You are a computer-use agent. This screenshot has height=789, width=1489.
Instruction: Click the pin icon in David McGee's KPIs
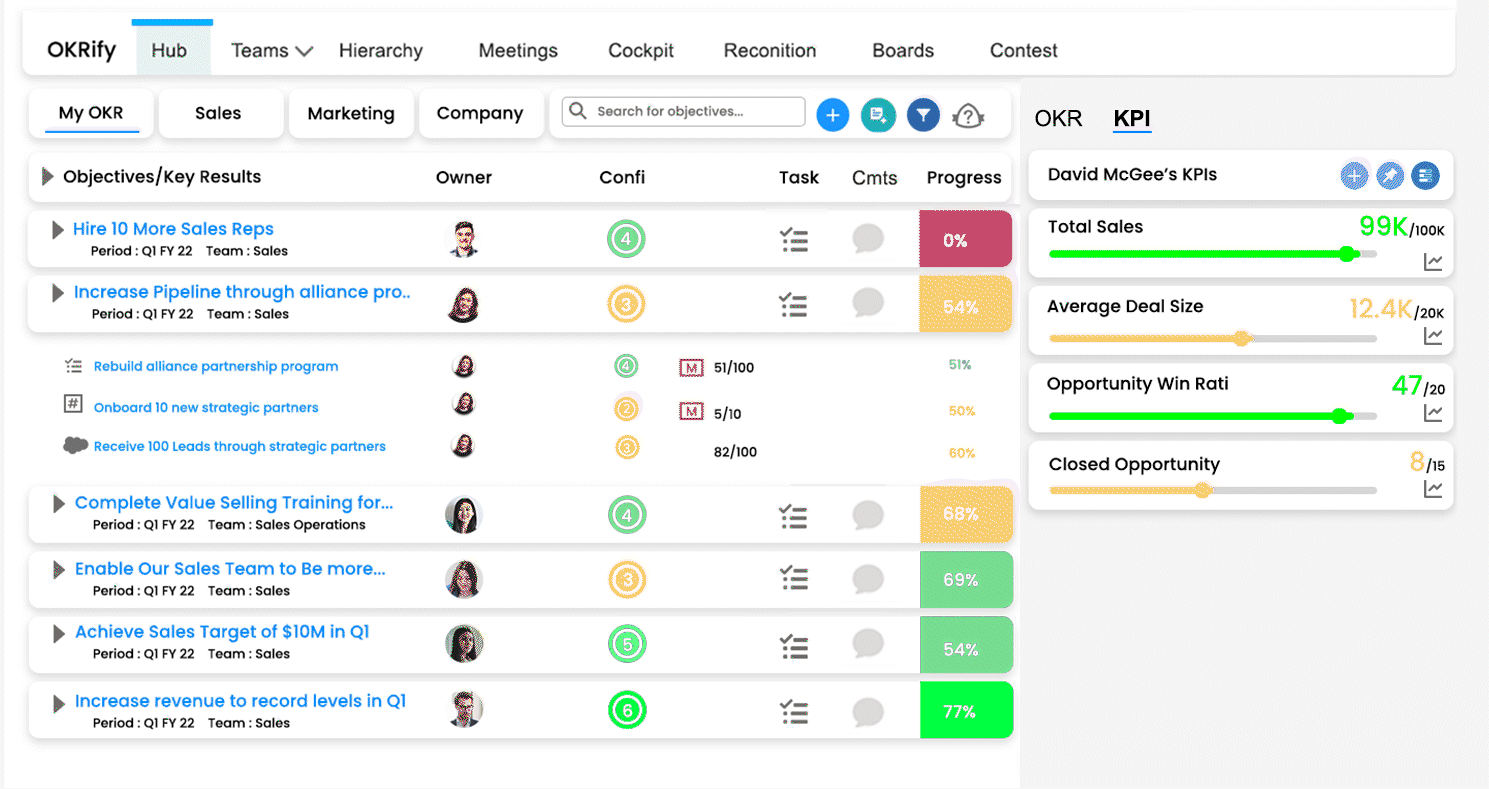pos(1389,176)
